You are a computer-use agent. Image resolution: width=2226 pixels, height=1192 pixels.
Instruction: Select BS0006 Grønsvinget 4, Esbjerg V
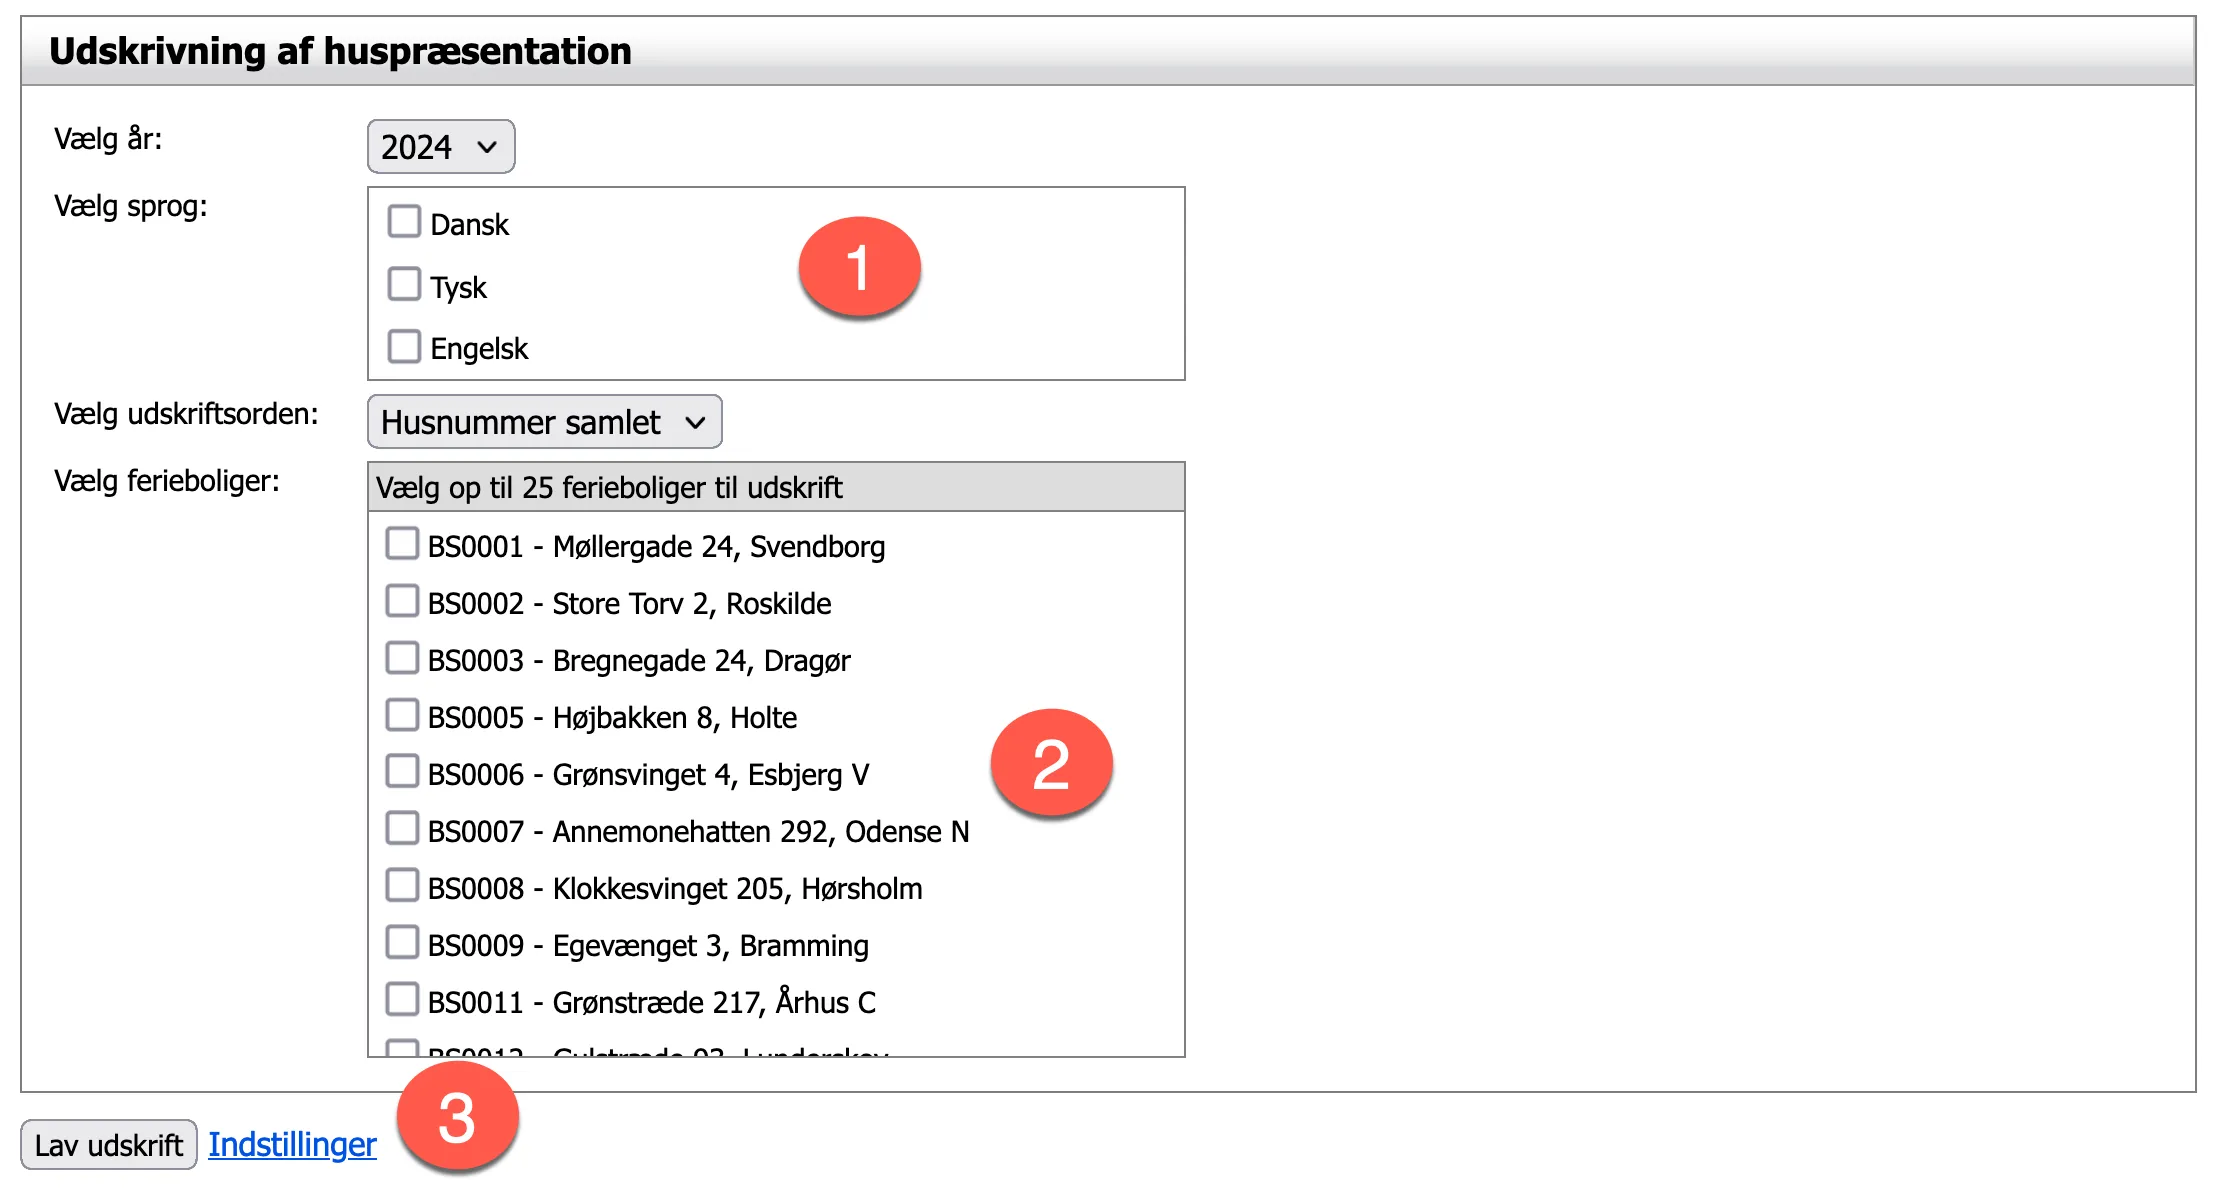pos(402,772)
